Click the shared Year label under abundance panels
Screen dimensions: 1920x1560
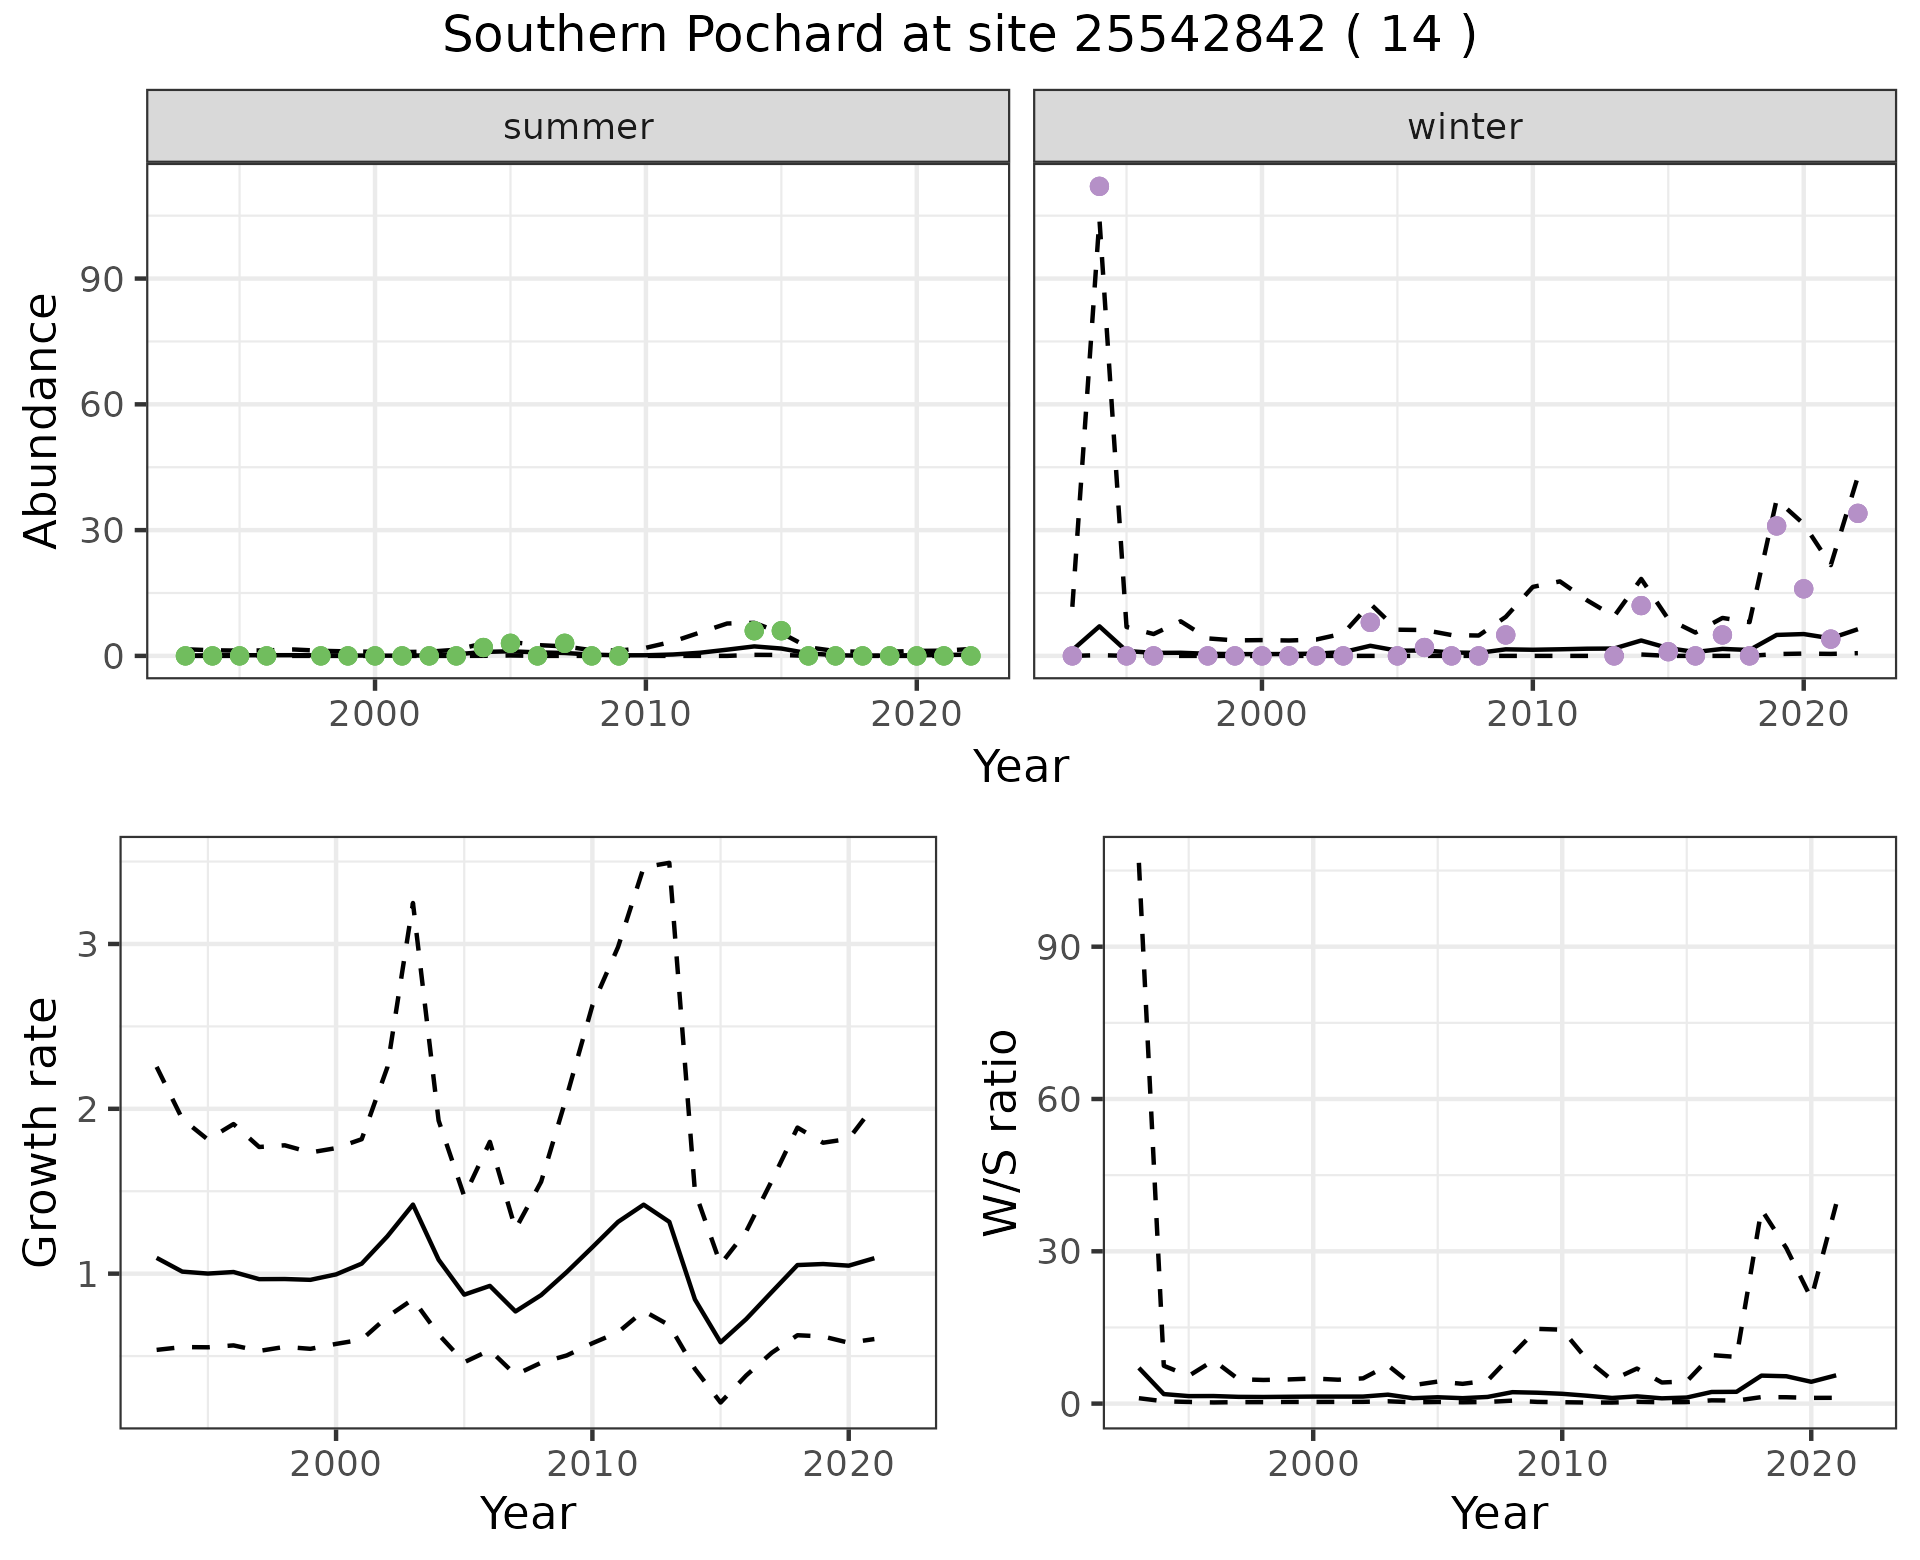[1021, 768]
